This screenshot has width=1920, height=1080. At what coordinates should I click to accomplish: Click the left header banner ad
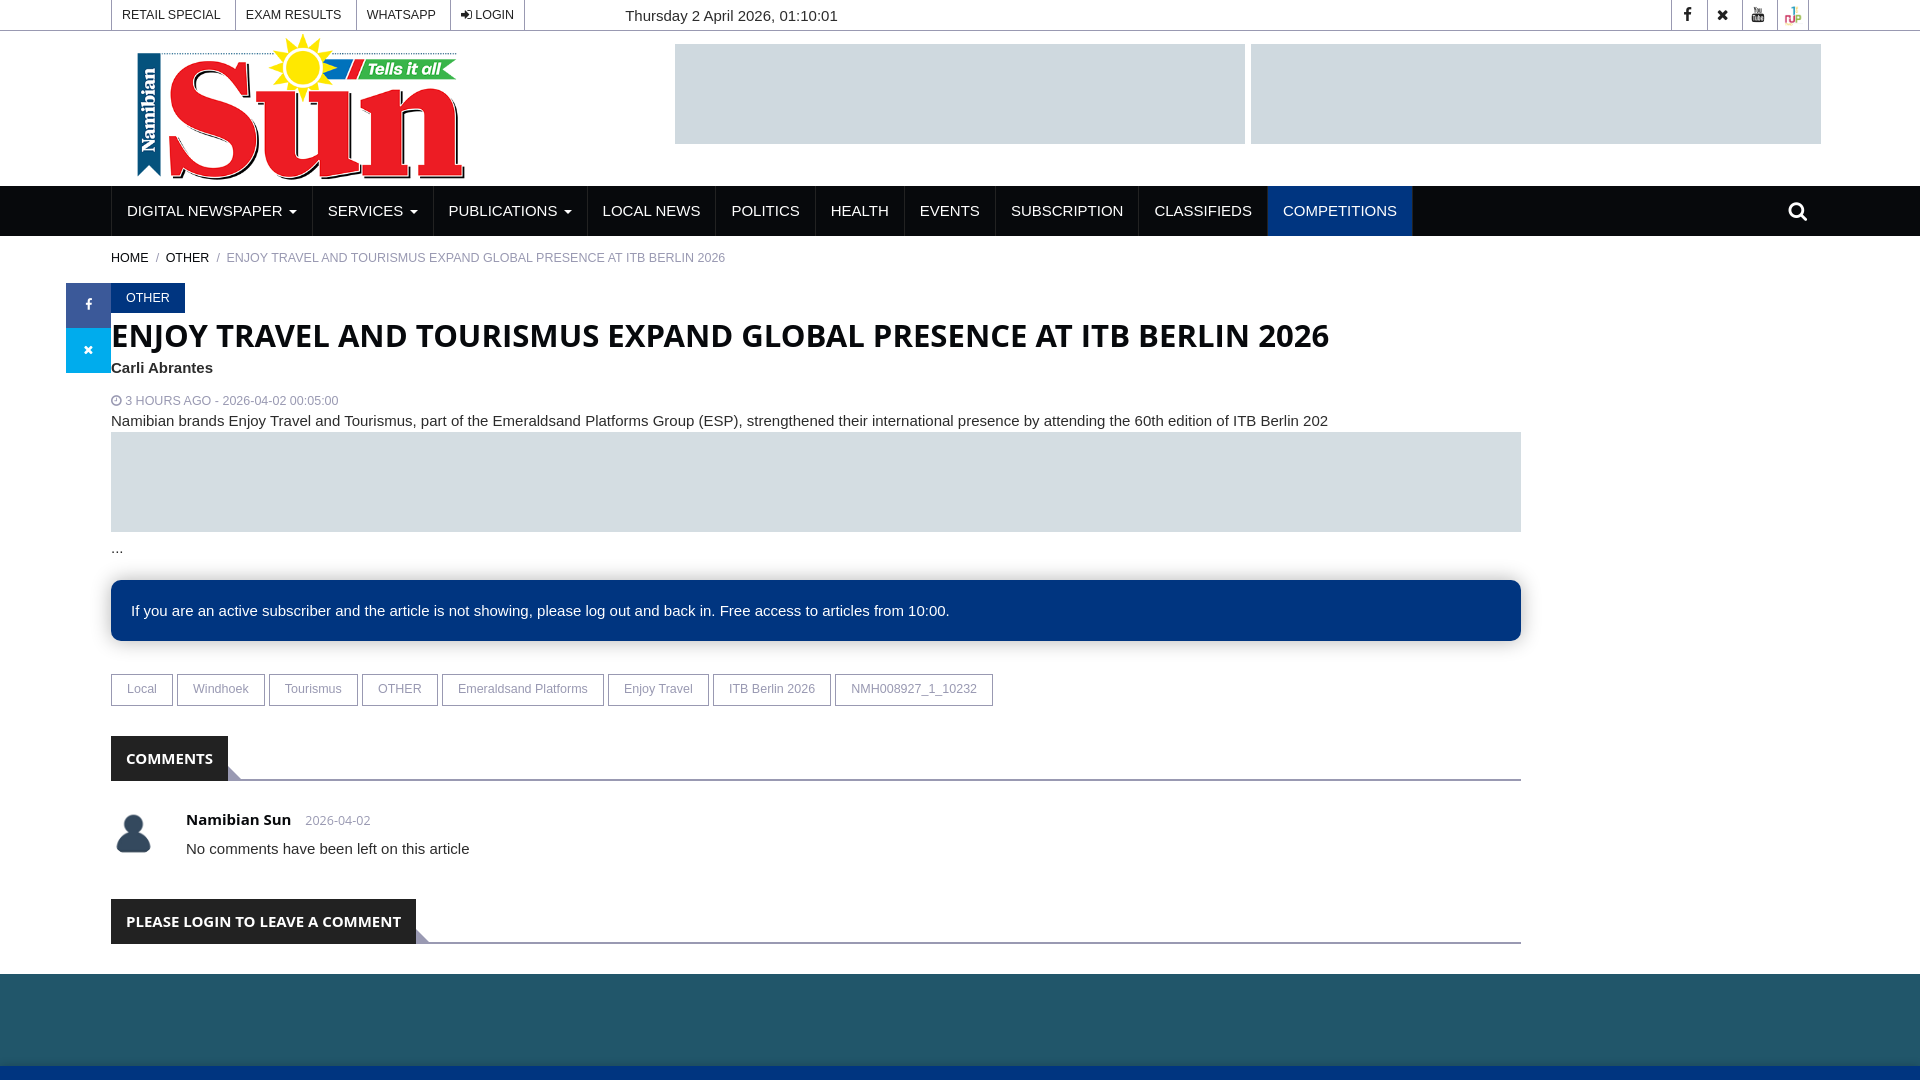click(x=960, y=94)
